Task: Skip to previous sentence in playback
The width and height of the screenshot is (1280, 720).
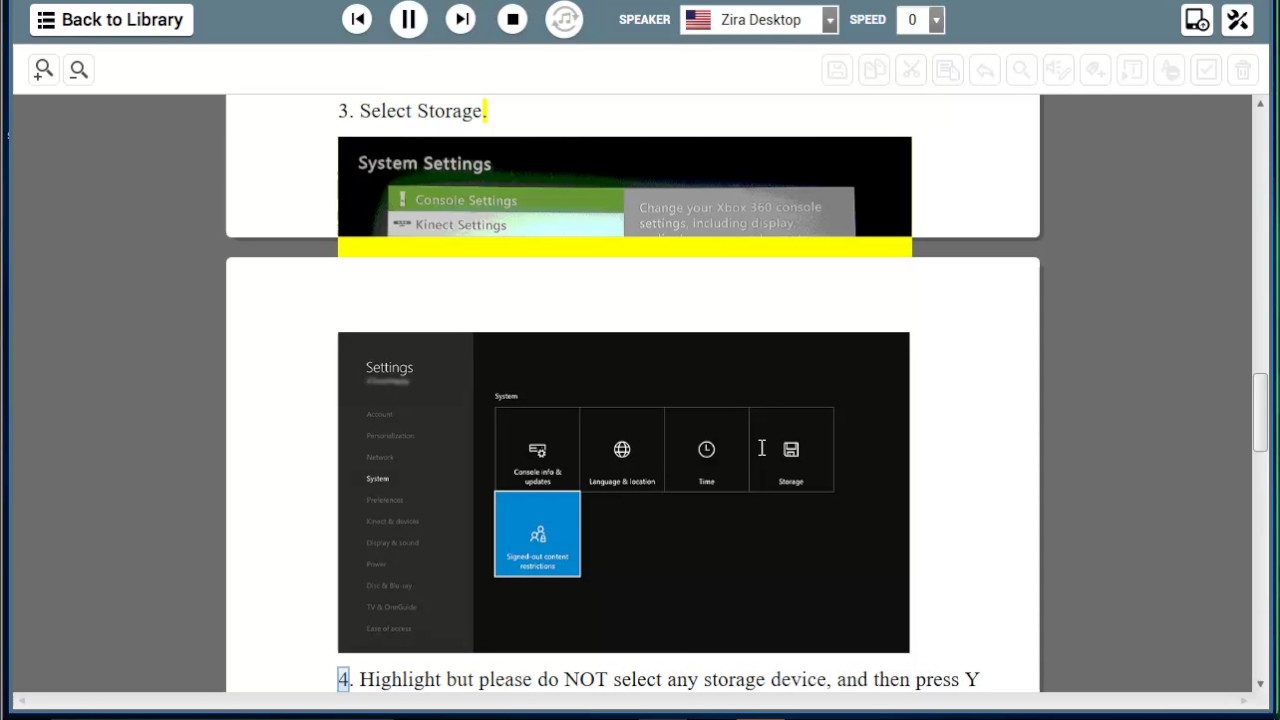Action: point(357,20)
